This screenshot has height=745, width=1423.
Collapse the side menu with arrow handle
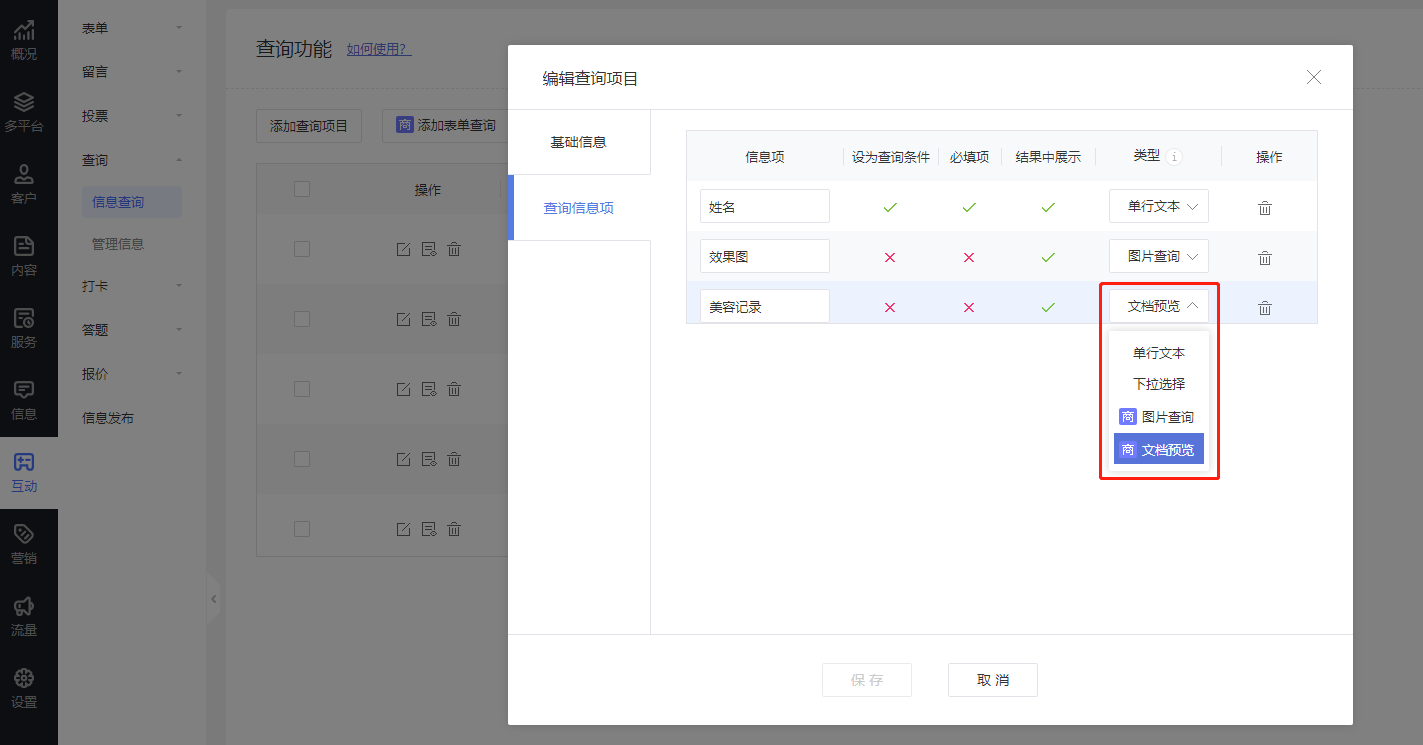tap(213, 599)
